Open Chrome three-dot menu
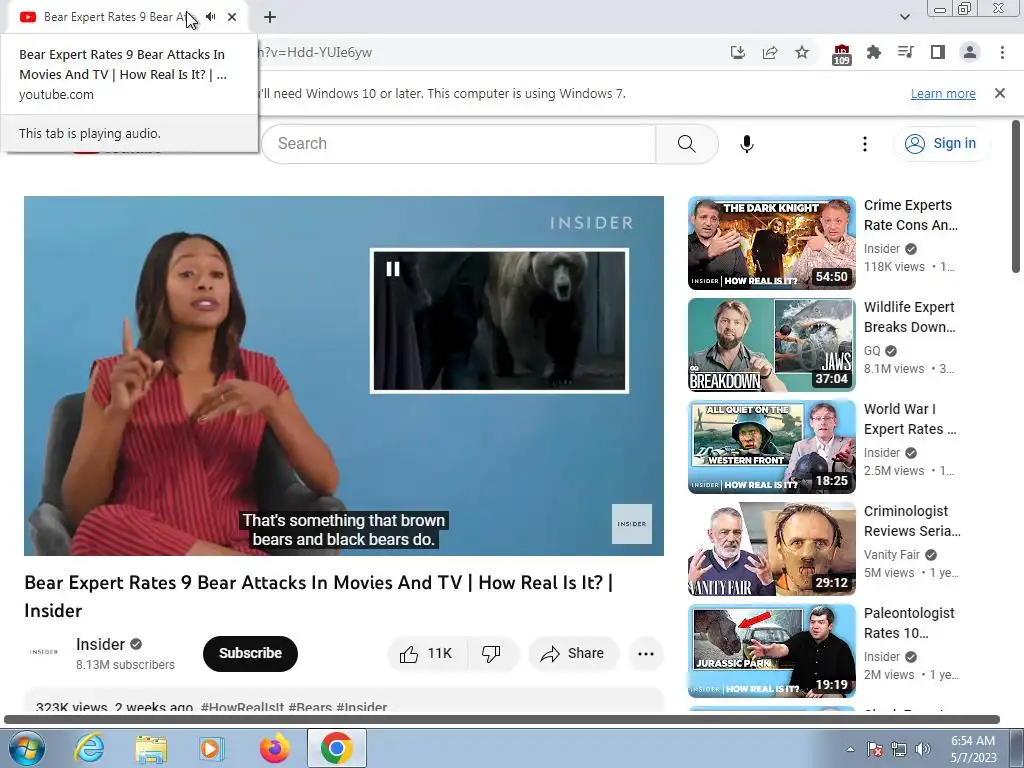 pos(1002,52)
